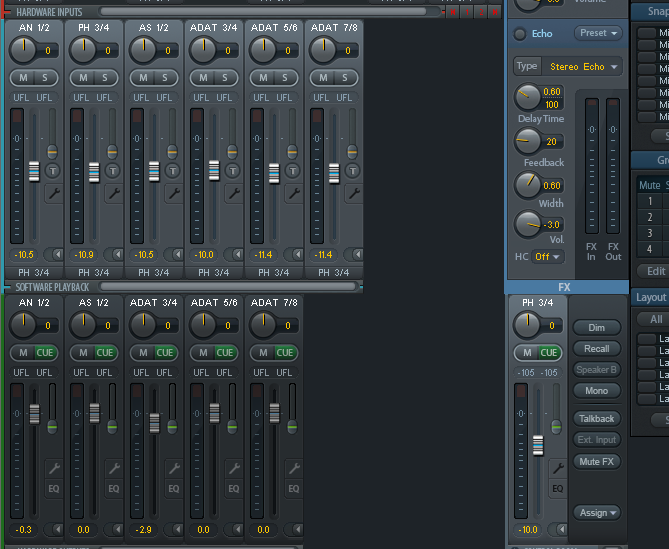Click the ADAT 3/4 playback fader handle

[154, 423]
